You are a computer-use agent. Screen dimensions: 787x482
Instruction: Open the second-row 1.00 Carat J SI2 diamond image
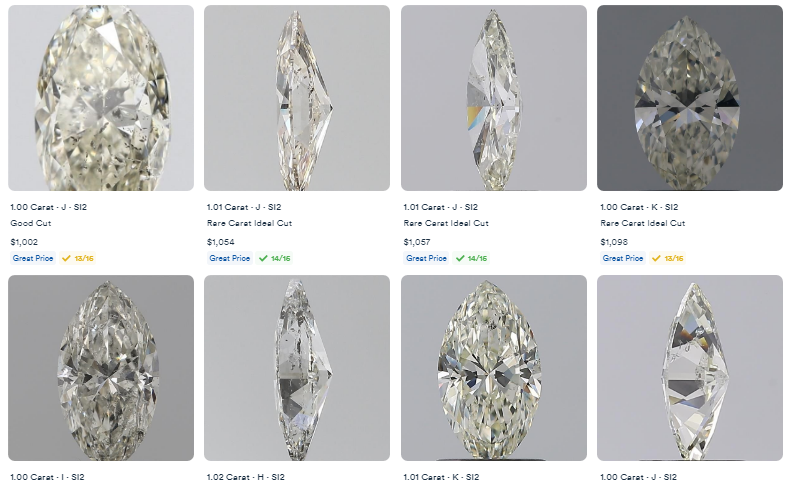[x=690, y=368]
